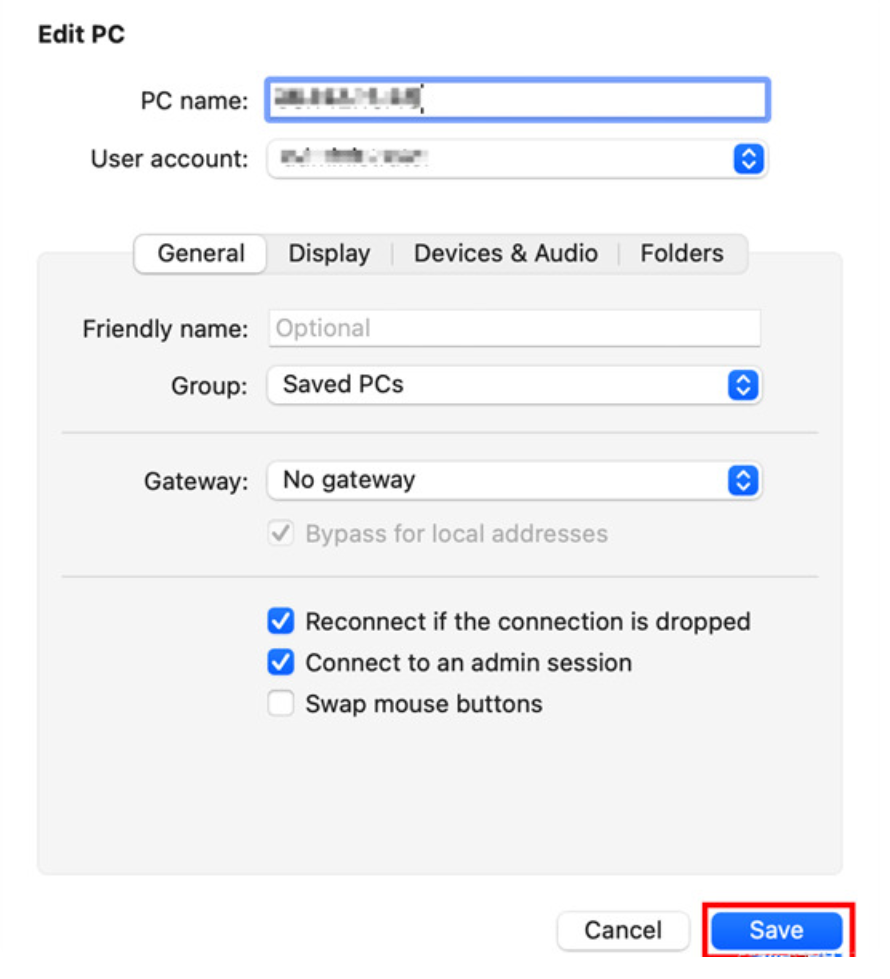Click the Gateway popup arrows icon
Viewport: 890px width, 979px height.
tap(743, 481)
